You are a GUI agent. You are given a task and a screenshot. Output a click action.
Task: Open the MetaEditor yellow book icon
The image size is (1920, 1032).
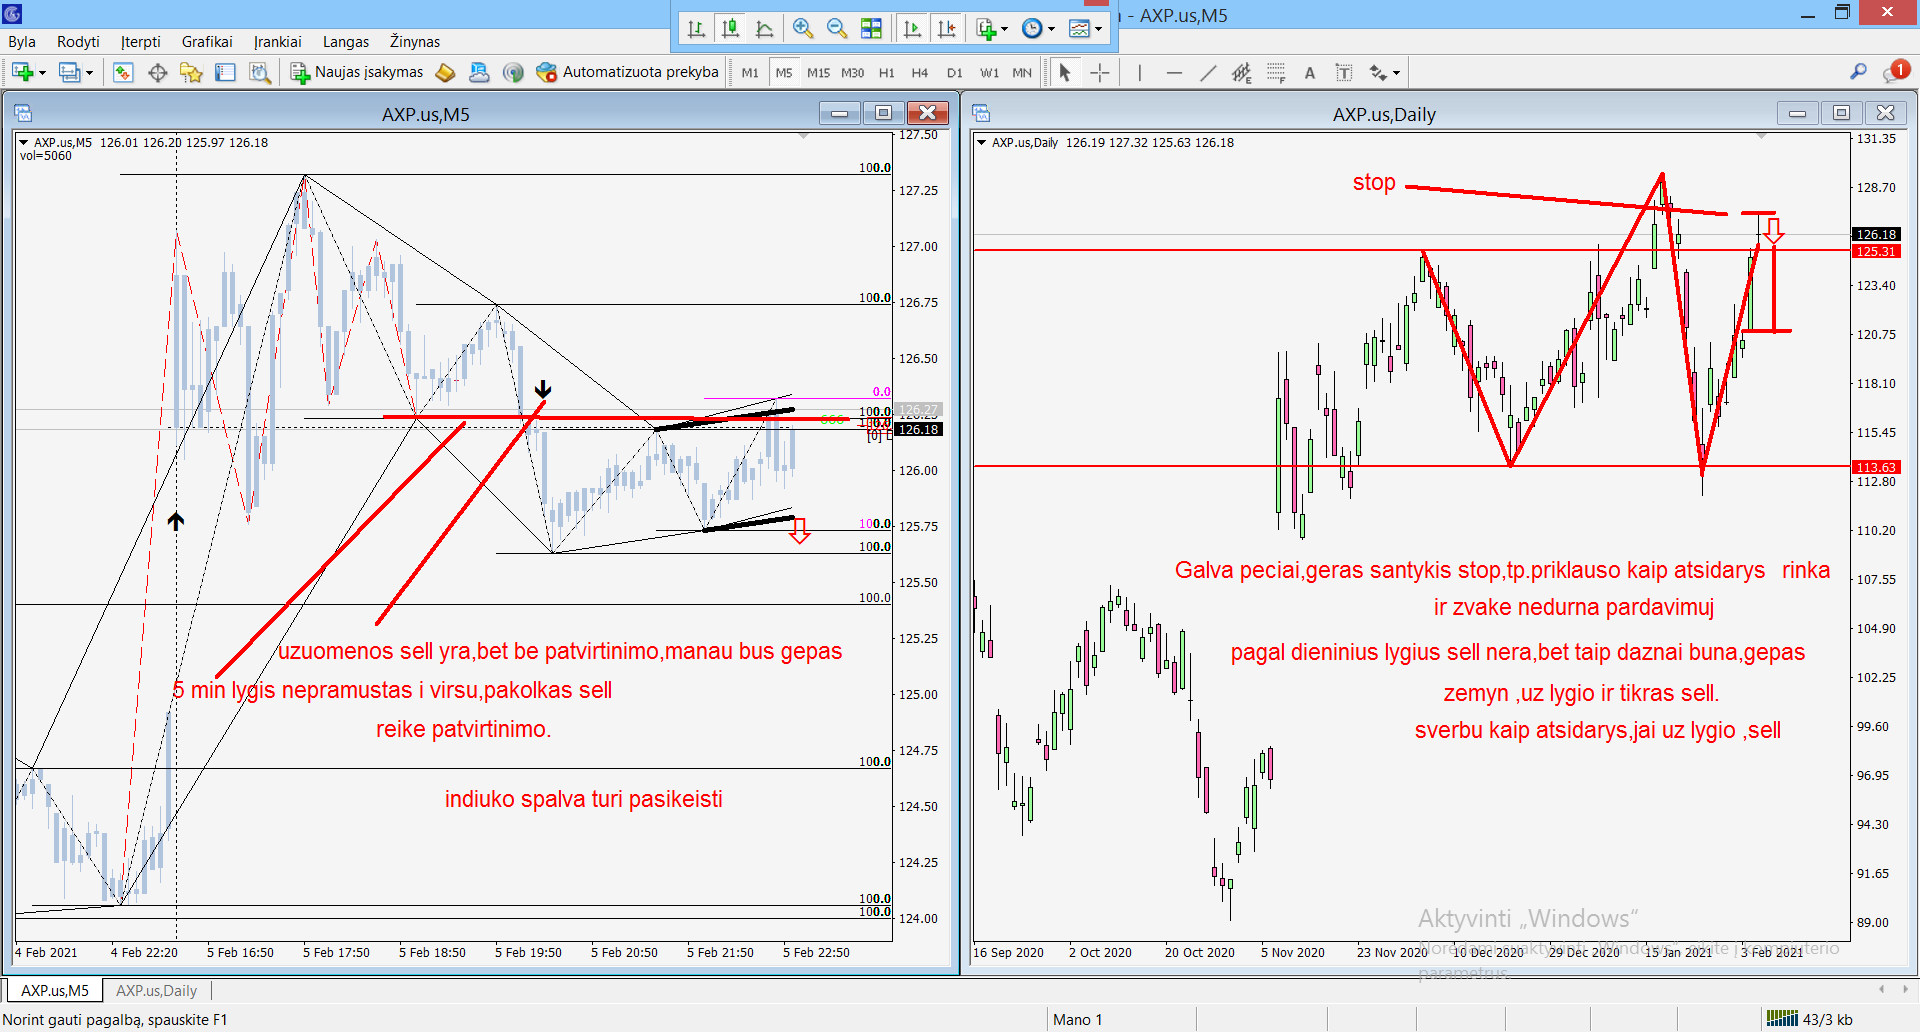[446, 72]
